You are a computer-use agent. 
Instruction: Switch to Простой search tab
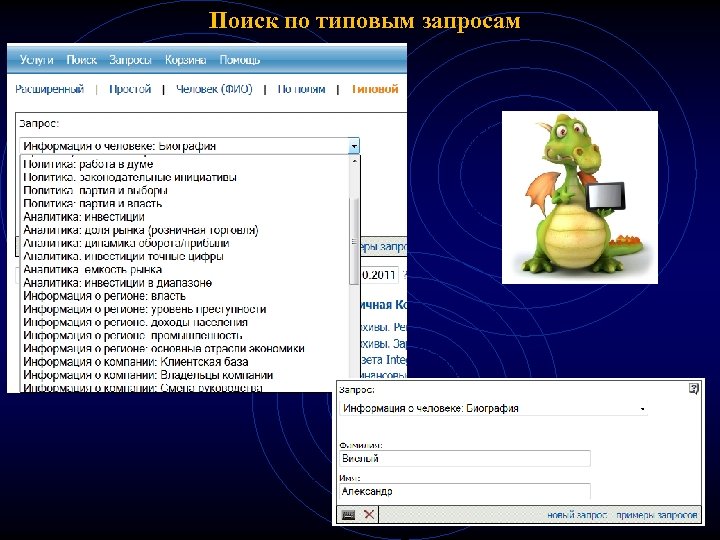click(130, 89)
